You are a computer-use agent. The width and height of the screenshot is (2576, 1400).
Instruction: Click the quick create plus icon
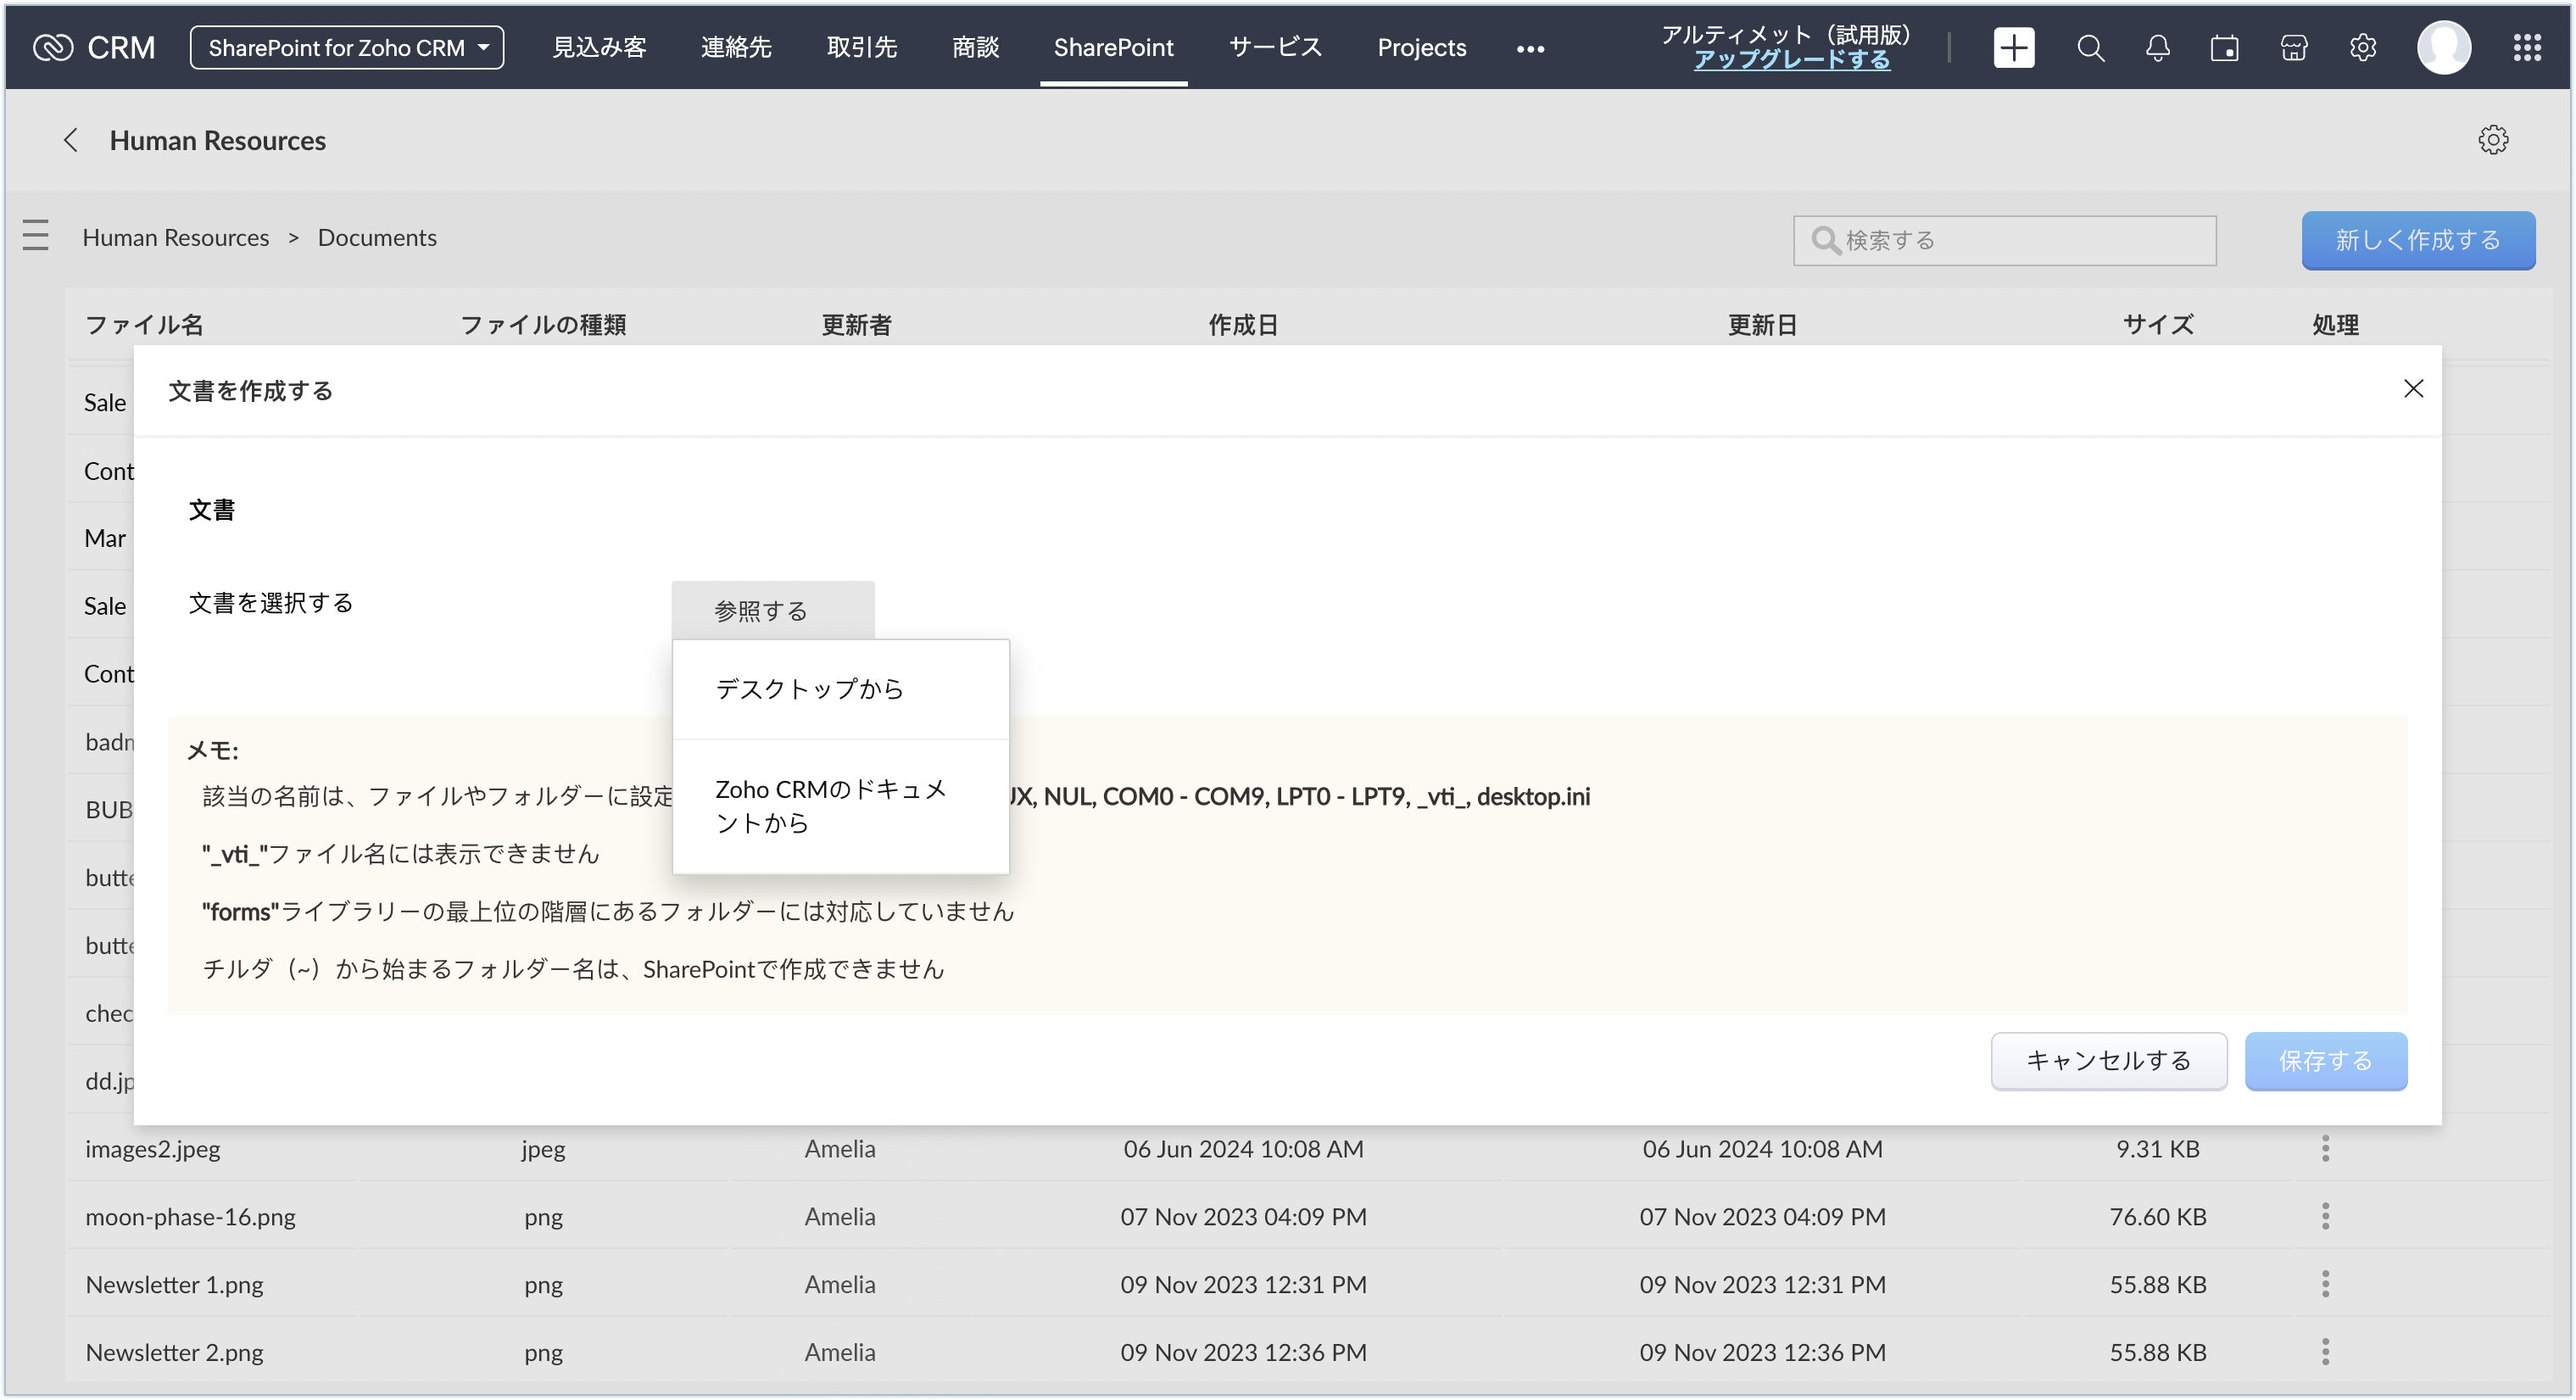point(2013,47)
